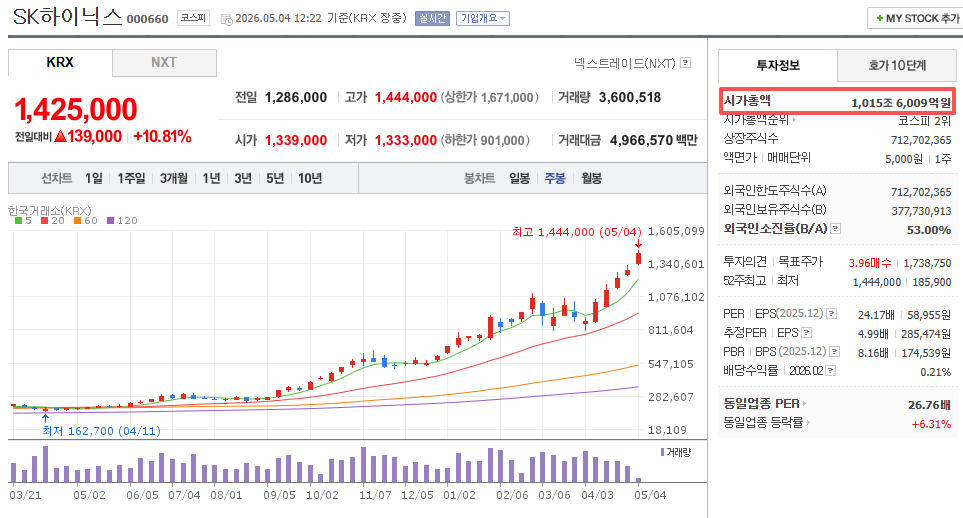The image size is (963, 518).
Task: Open help icon beside PBR BPS(2025.12)
Action: point(835,351)
